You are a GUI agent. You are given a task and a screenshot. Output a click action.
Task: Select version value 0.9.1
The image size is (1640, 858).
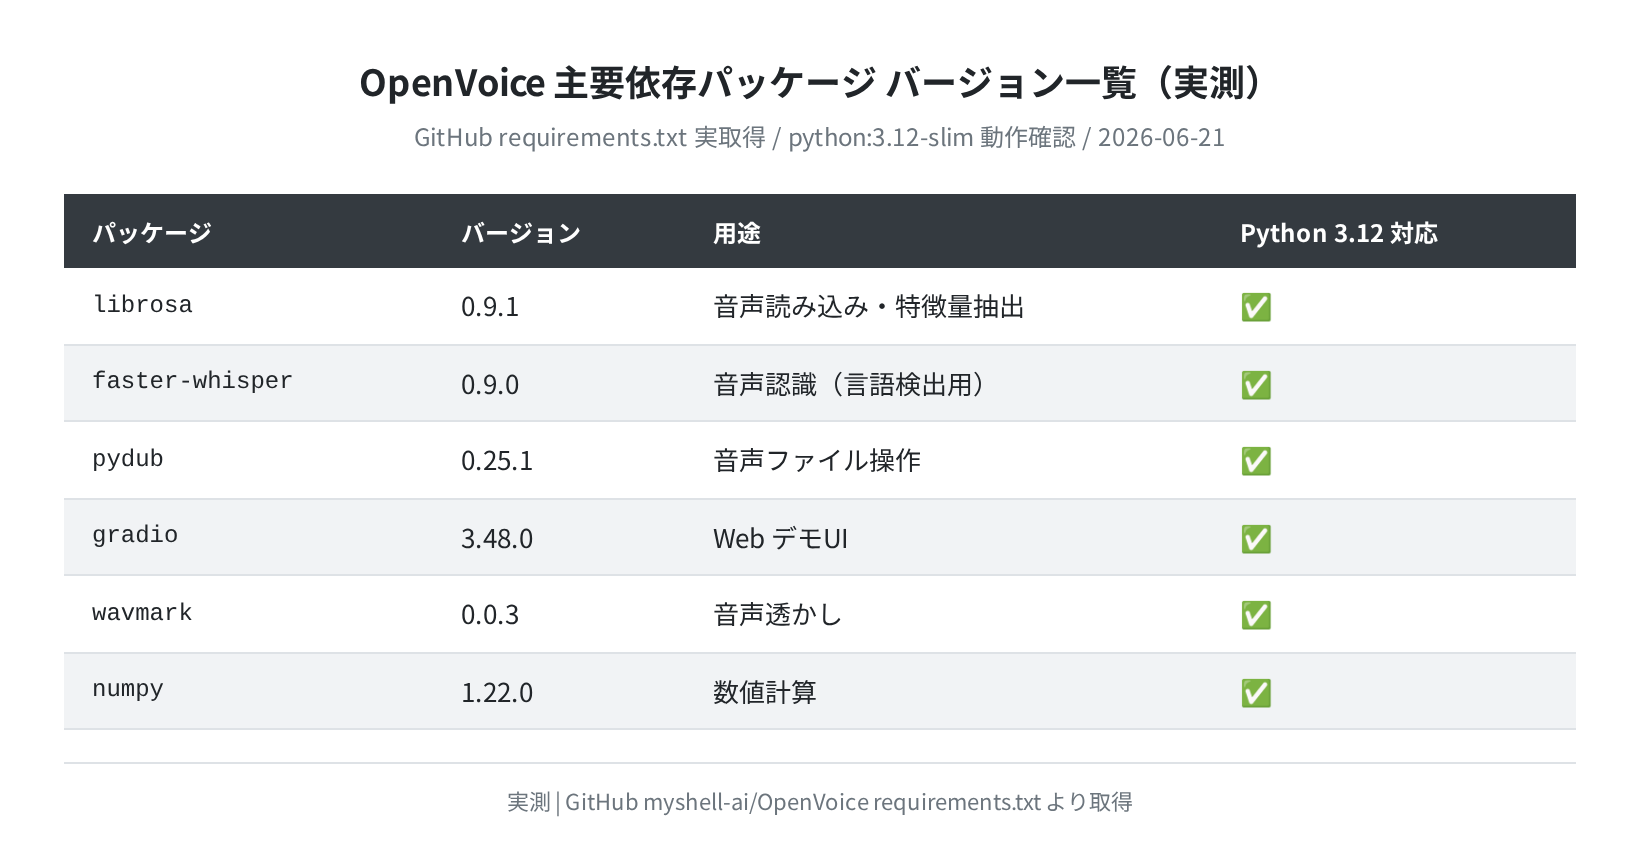click(x=490, y=307)
